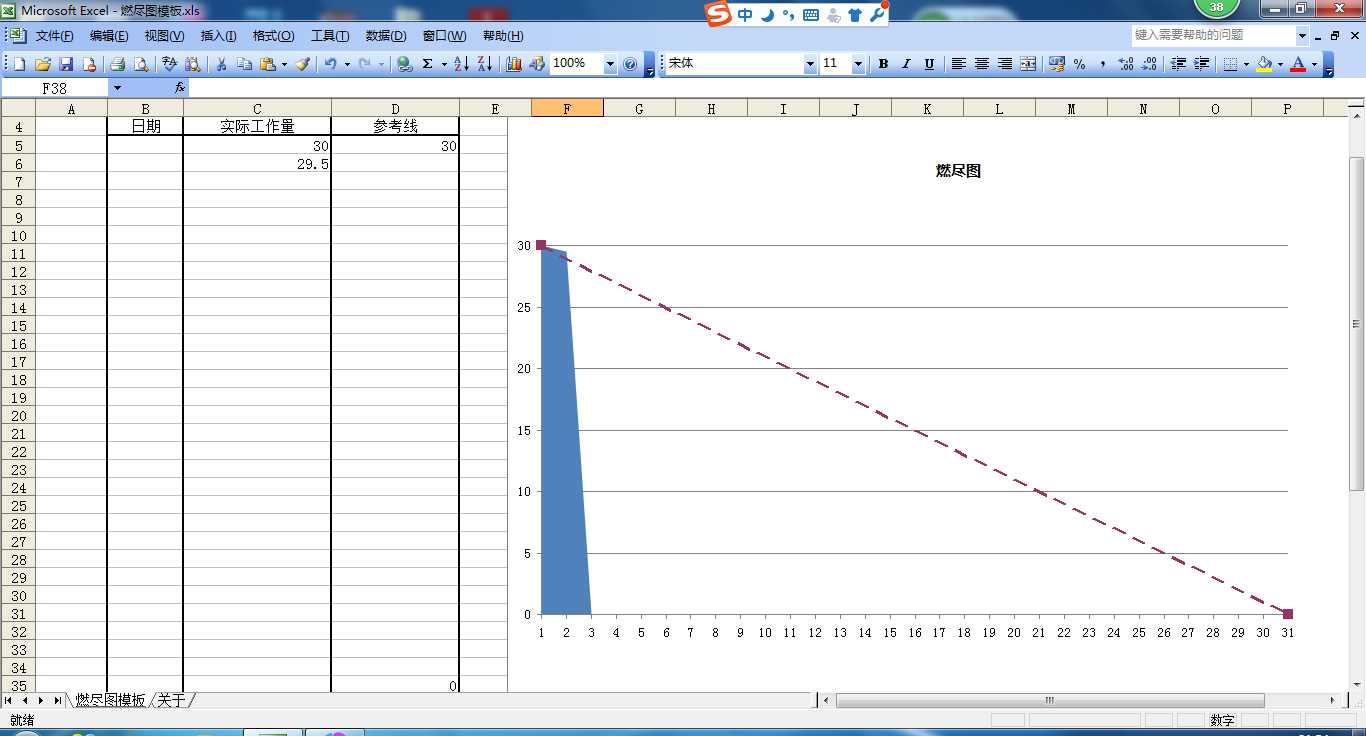Open Excel Help question mark icon

click(630, 64)
